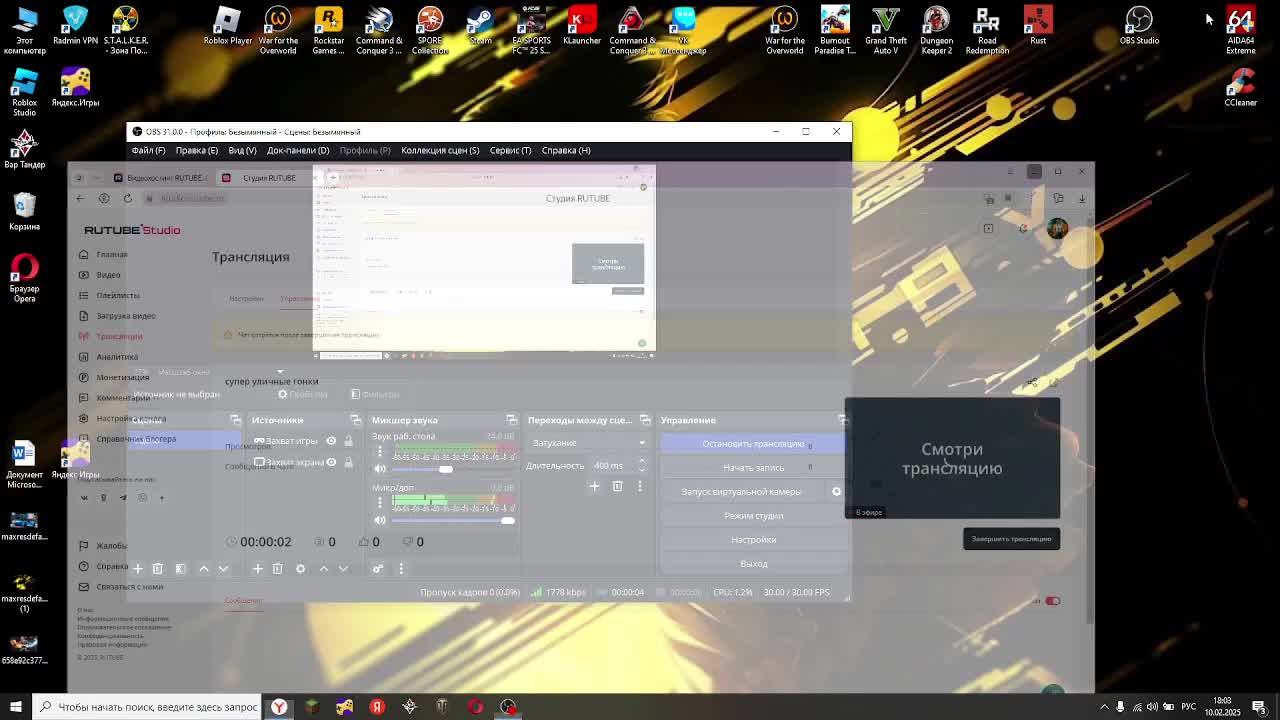The image size is (1280, 720).
Task: Open Roblox Player desktop shortcut
Action: click(228, 26)
